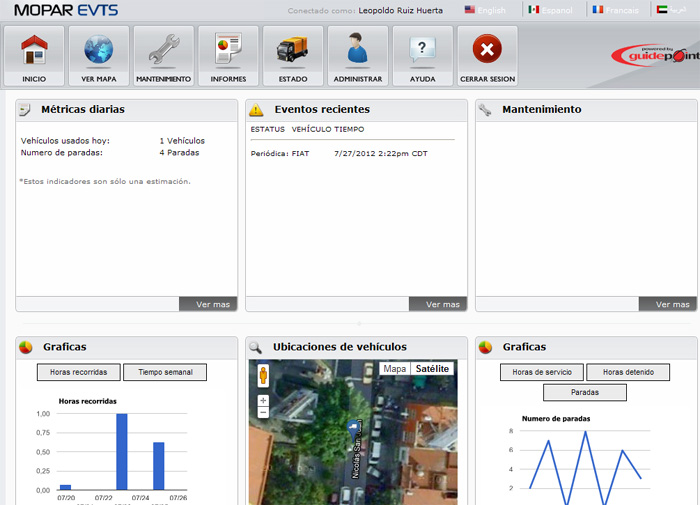Click the MOPAR EVTS logo
Viewport: 700px width, 505px height.
pos(66,10)
